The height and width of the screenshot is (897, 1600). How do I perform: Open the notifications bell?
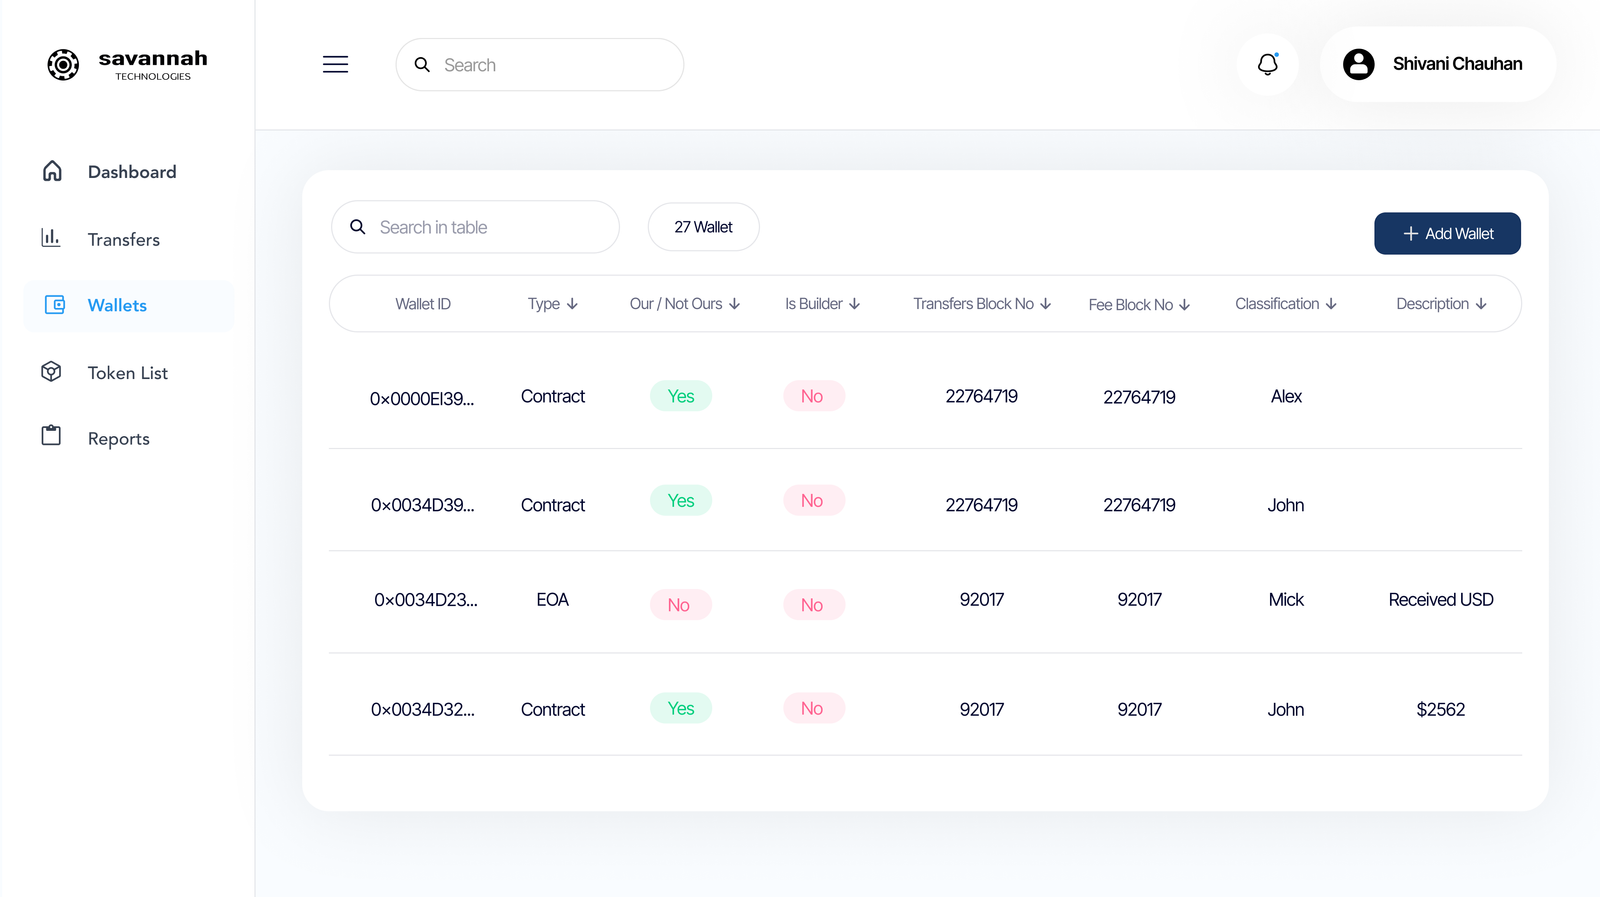click(1267, 65)
